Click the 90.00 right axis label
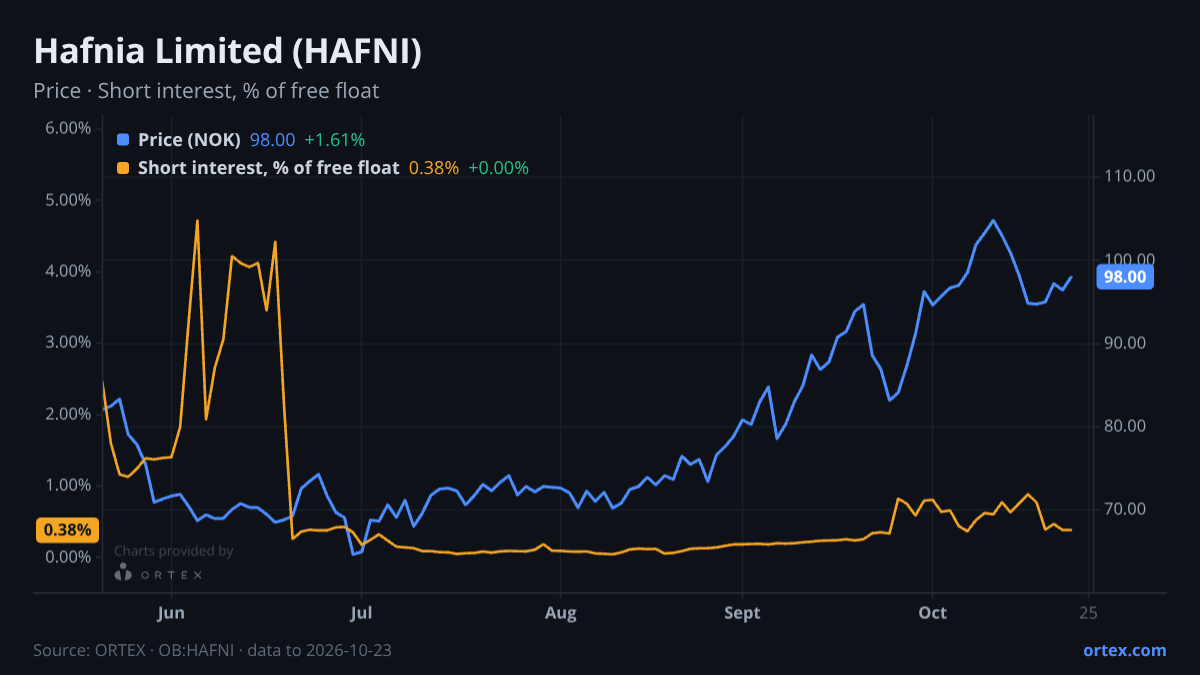Screen dimensions: 1200x675 pos(1124,343)
